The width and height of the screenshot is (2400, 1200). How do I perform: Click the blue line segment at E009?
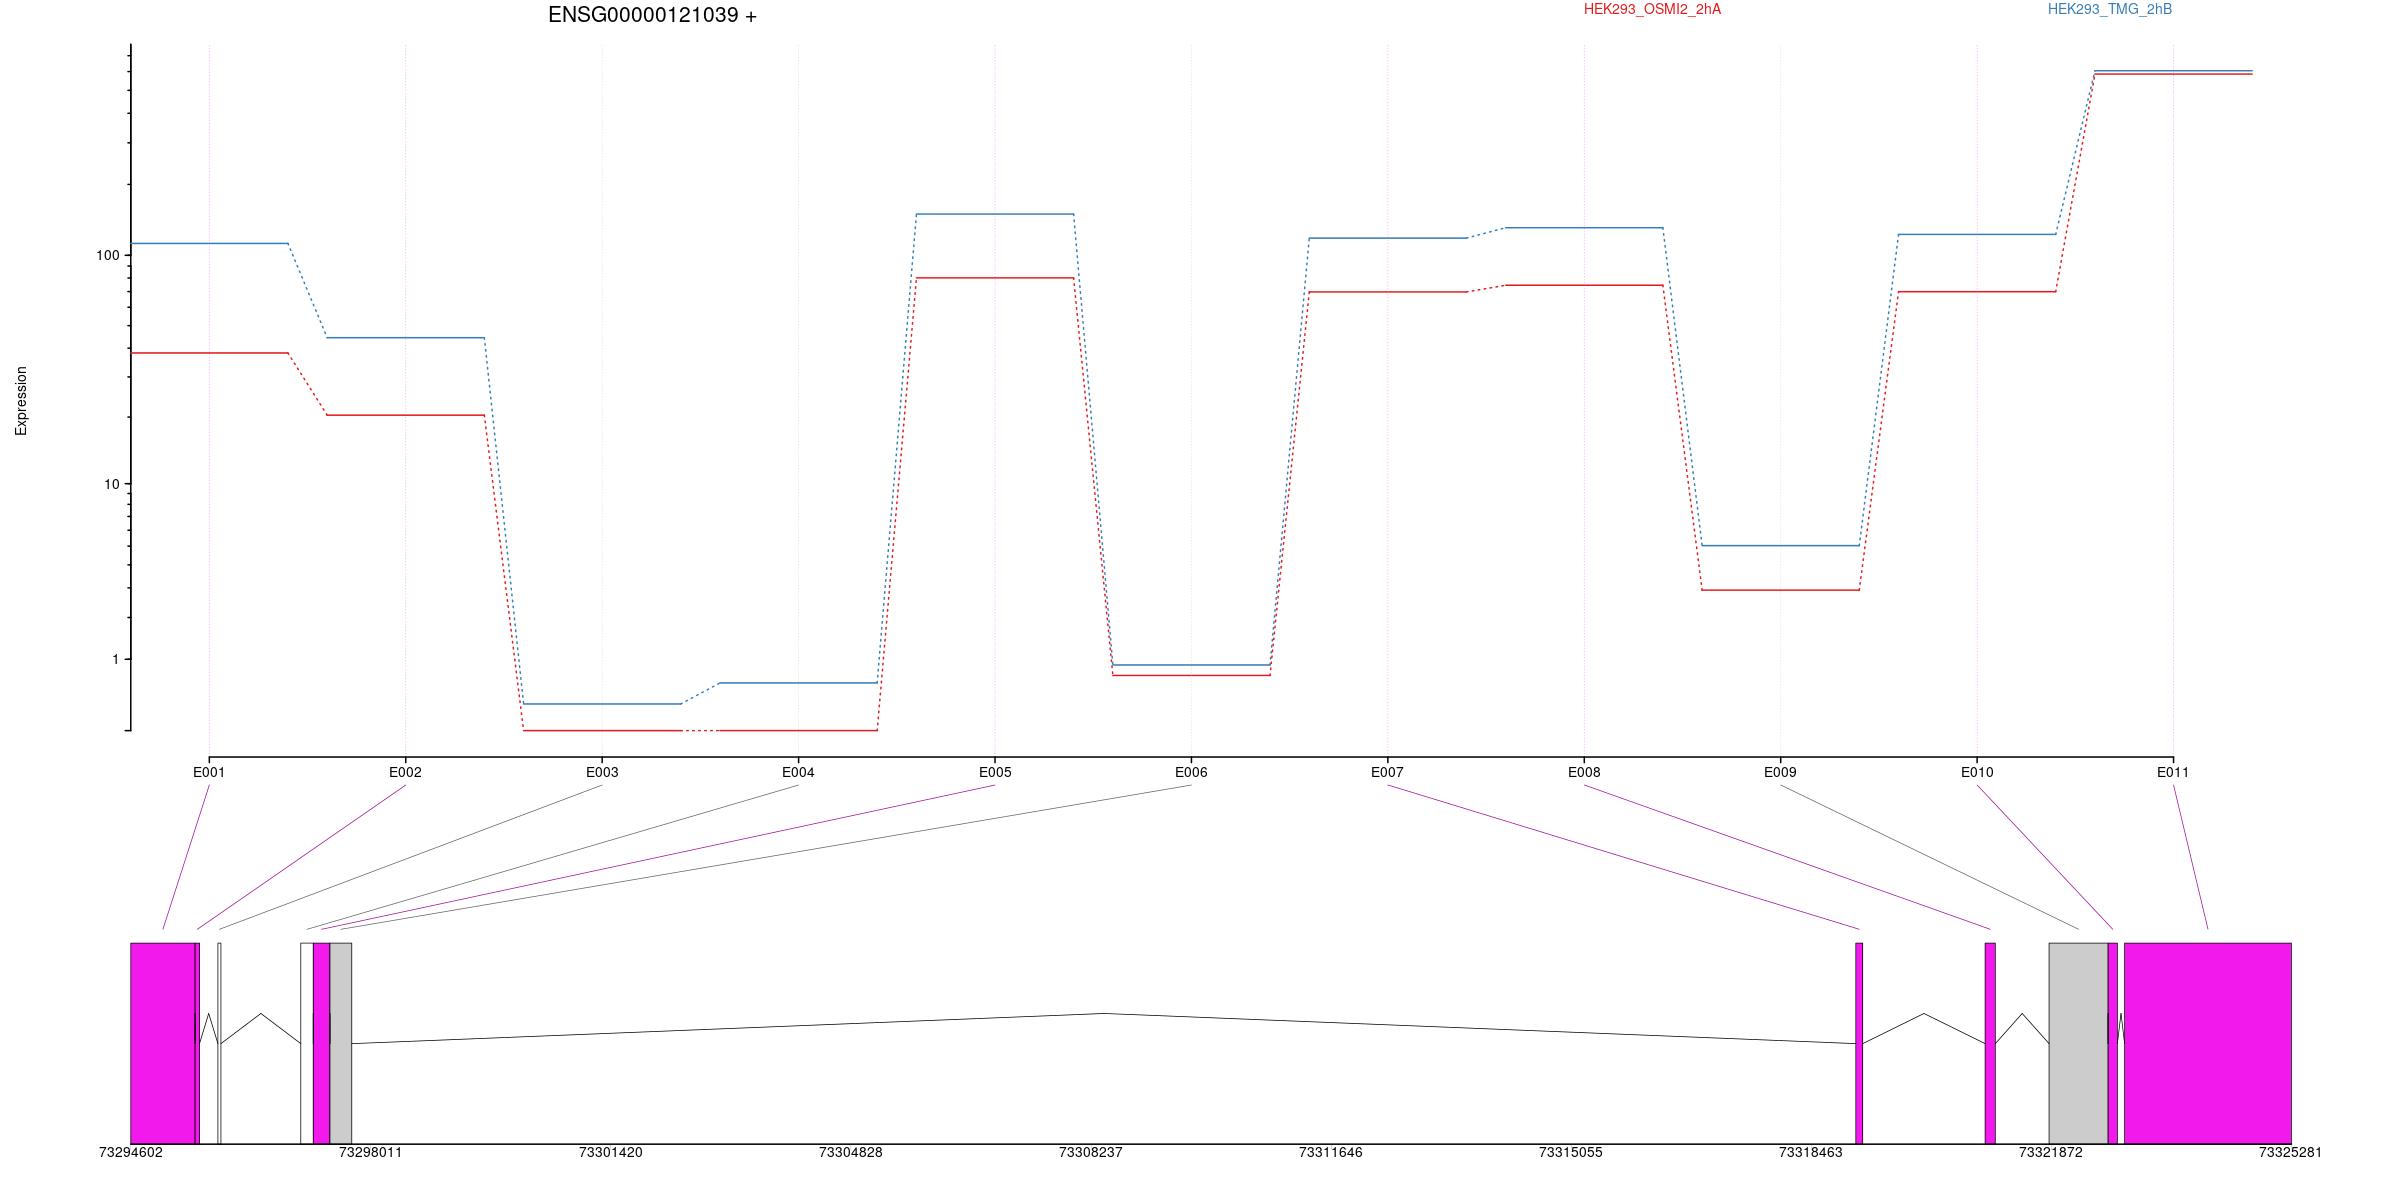(1780, 546)
